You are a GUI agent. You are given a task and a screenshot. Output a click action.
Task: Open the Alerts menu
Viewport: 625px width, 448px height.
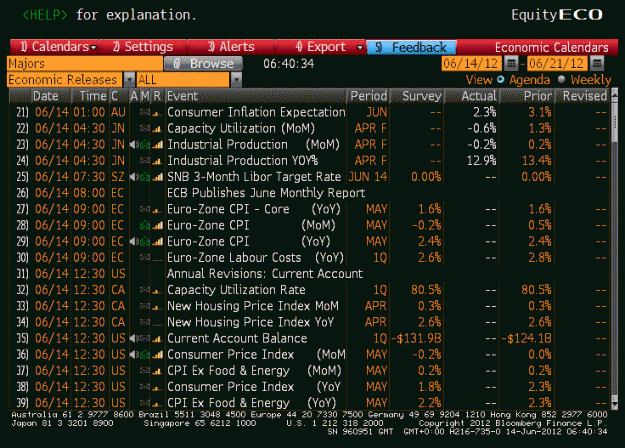coord(231,47)
